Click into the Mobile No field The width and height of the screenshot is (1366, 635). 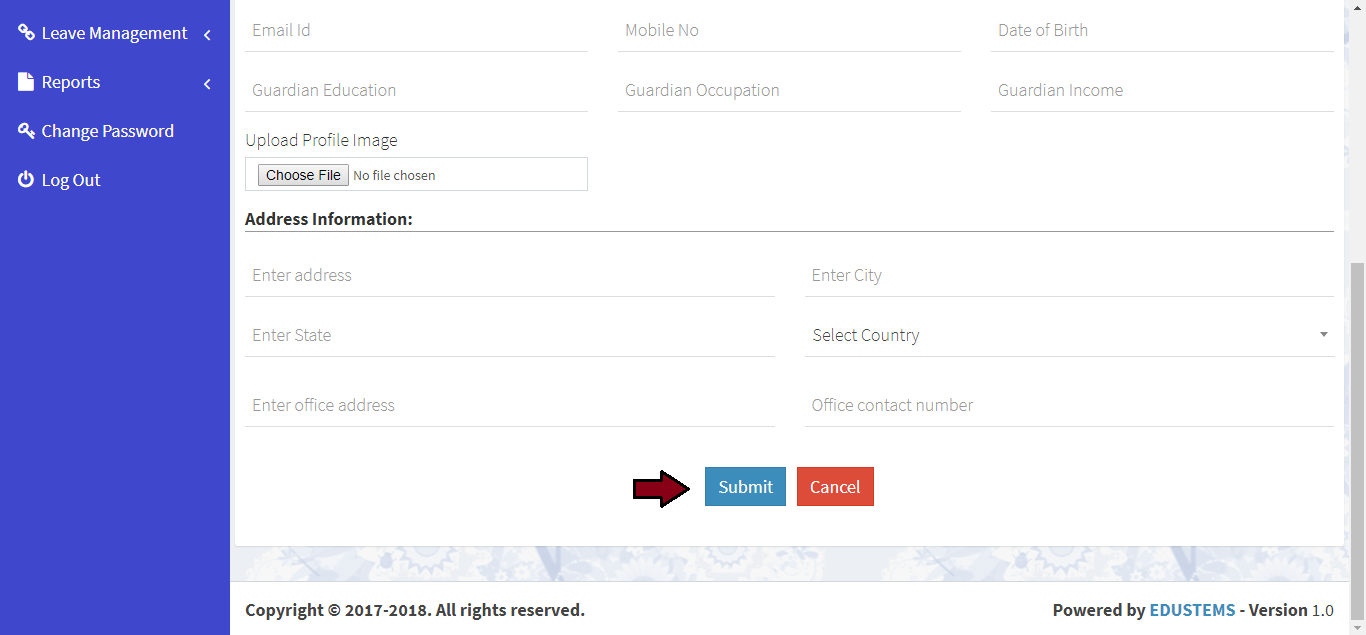click(789, 31)
